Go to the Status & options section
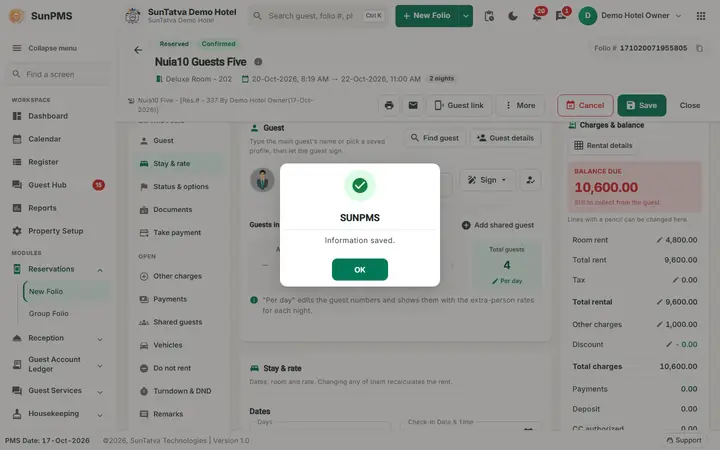Viewport: 720px width, 450px height. [x=180, y=186]
